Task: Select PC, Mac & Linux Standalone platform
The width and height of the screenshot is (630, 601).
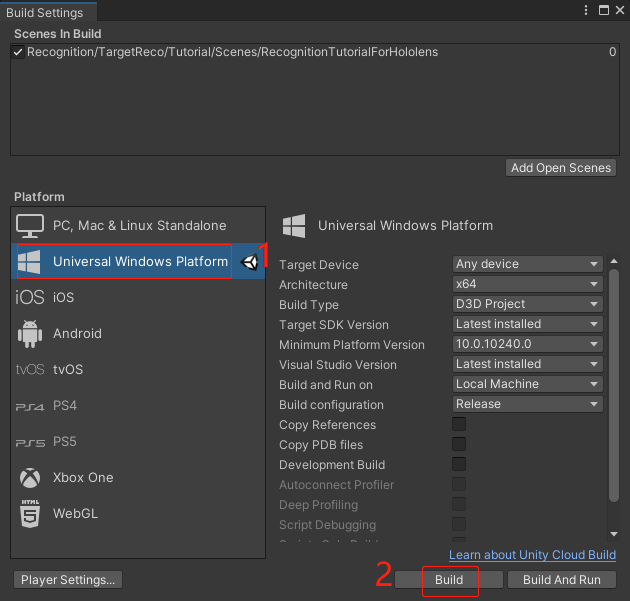Action: [138, 225]
